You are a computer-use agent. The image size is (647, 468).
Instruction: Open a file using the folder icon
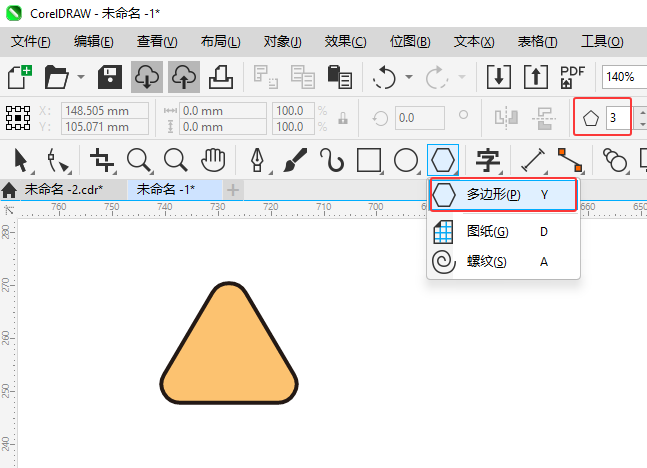click(56, 77)
